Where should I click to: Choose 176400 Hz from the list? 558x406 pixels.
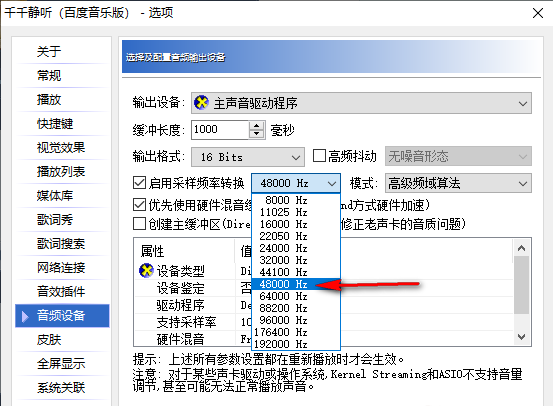pyautogui.click(x=296, y=332)
